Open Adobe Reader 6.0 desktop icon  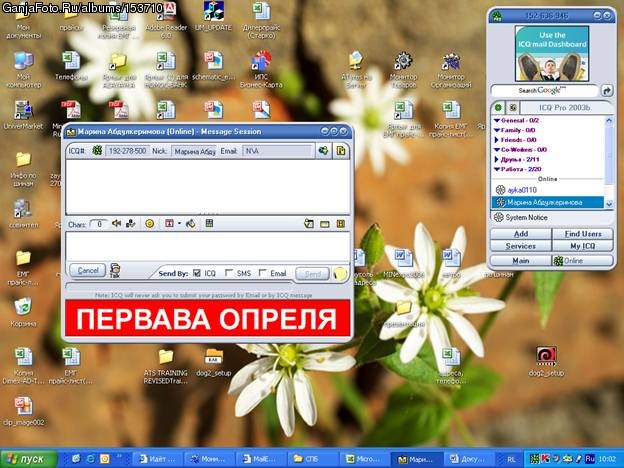[166, 21]
